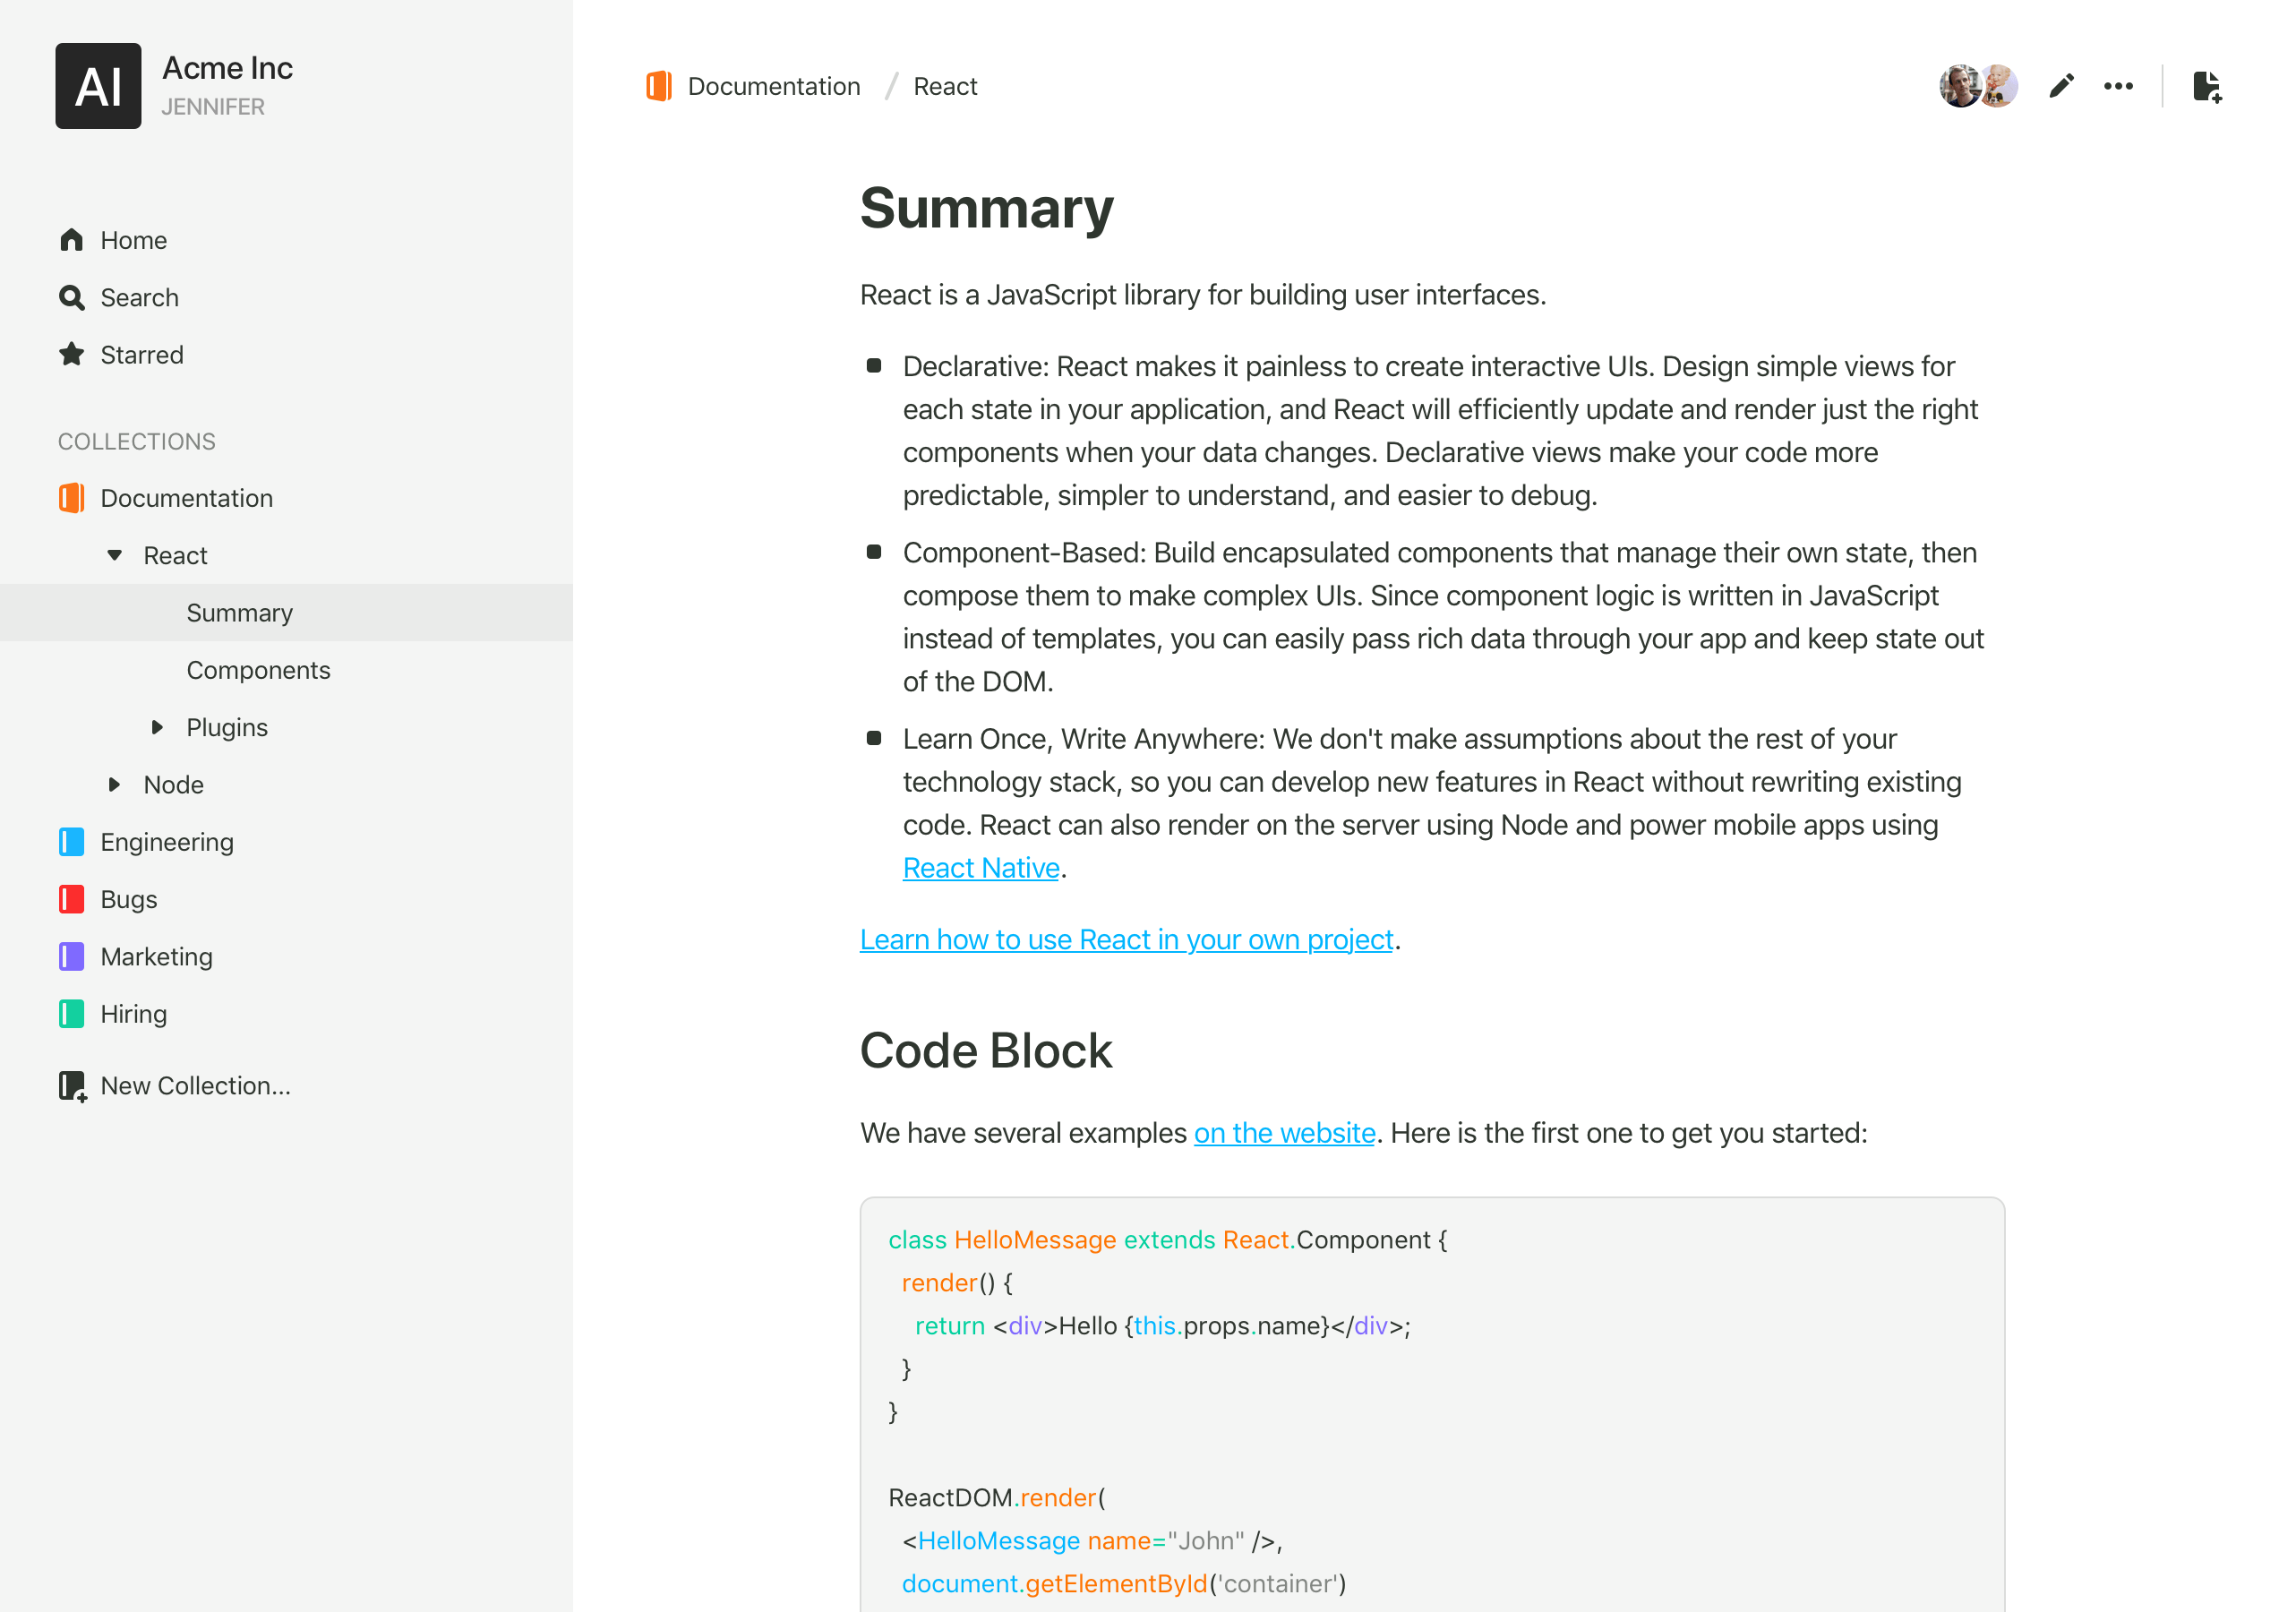Viewport: 2296px width, 1612px height.
Task: Open the three-dots more options menu
Action: click(2118, 87)
